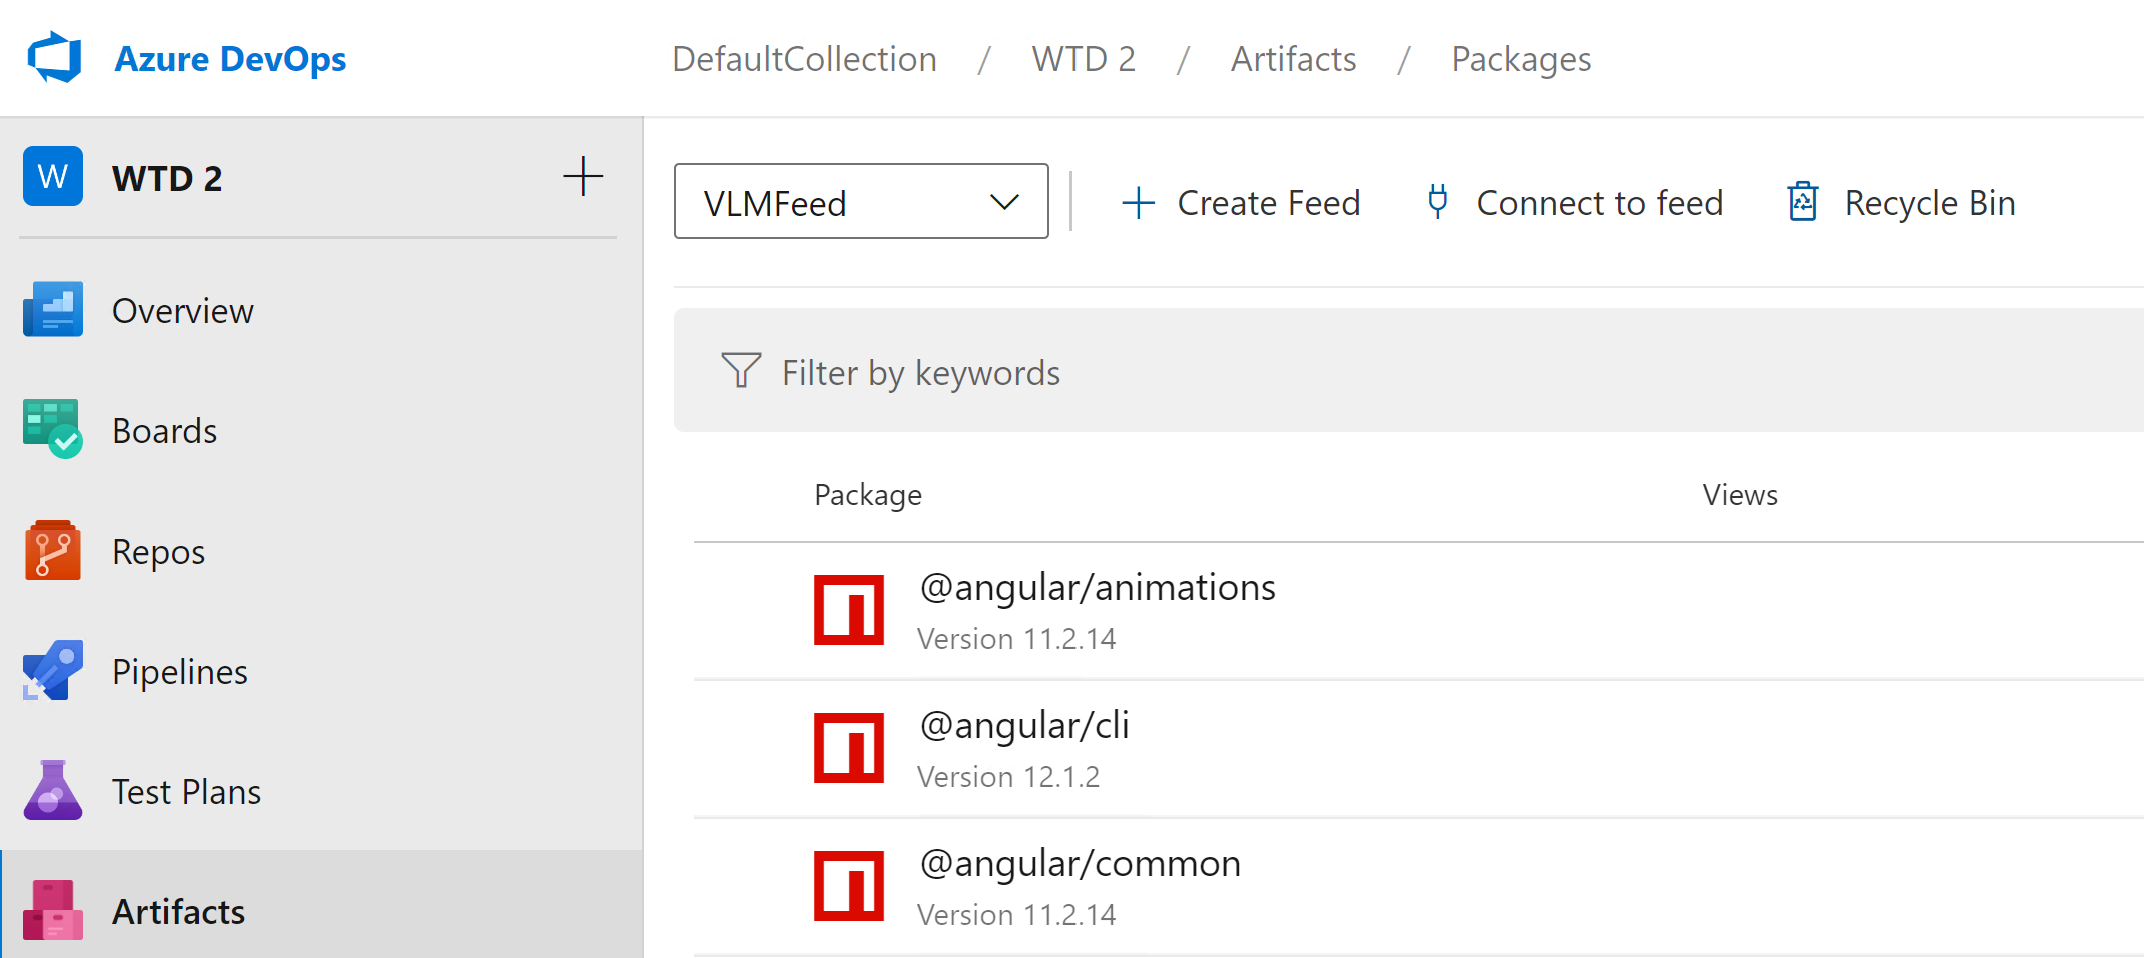Go to DefaultCollection breadcrumb

[804, 59]
